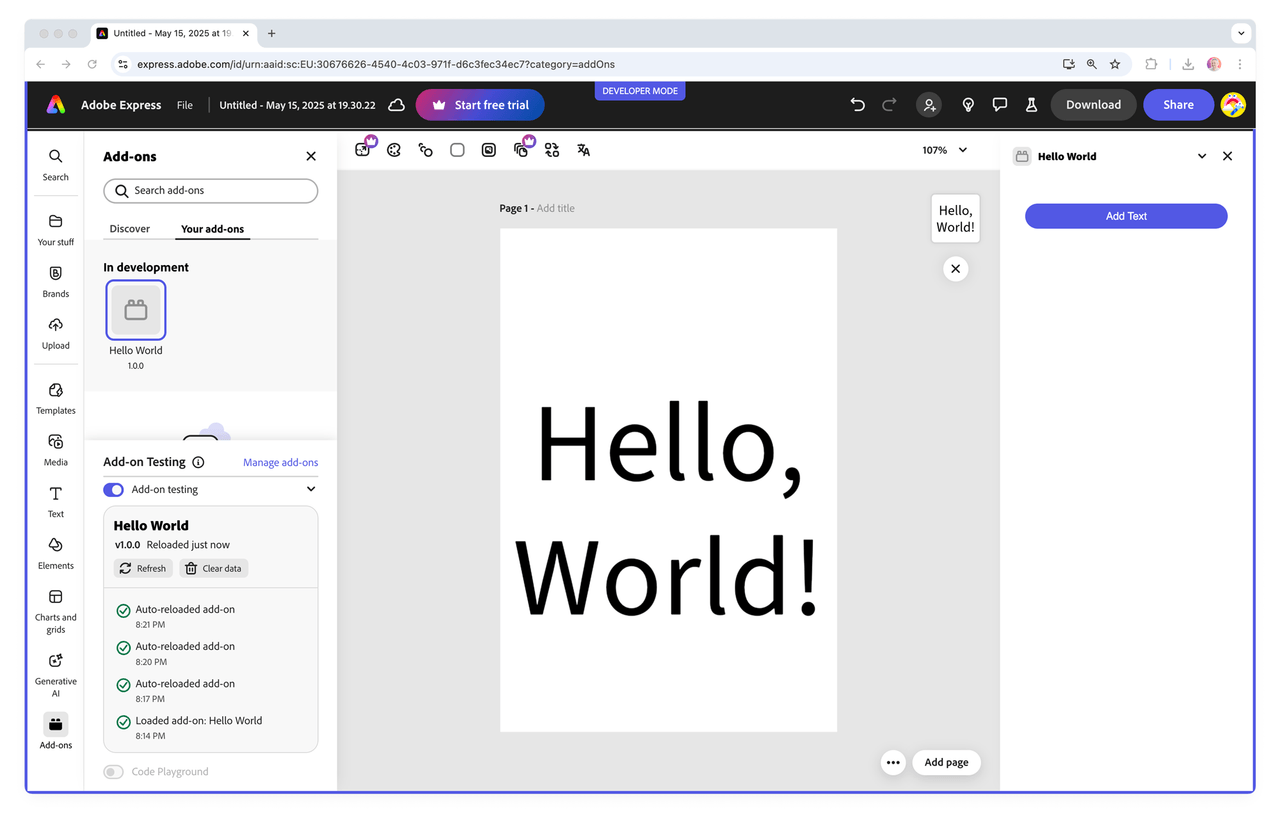Open the Translate tool in toolbar
Screen dimensions: 1280x824
[x=583, y=150]
